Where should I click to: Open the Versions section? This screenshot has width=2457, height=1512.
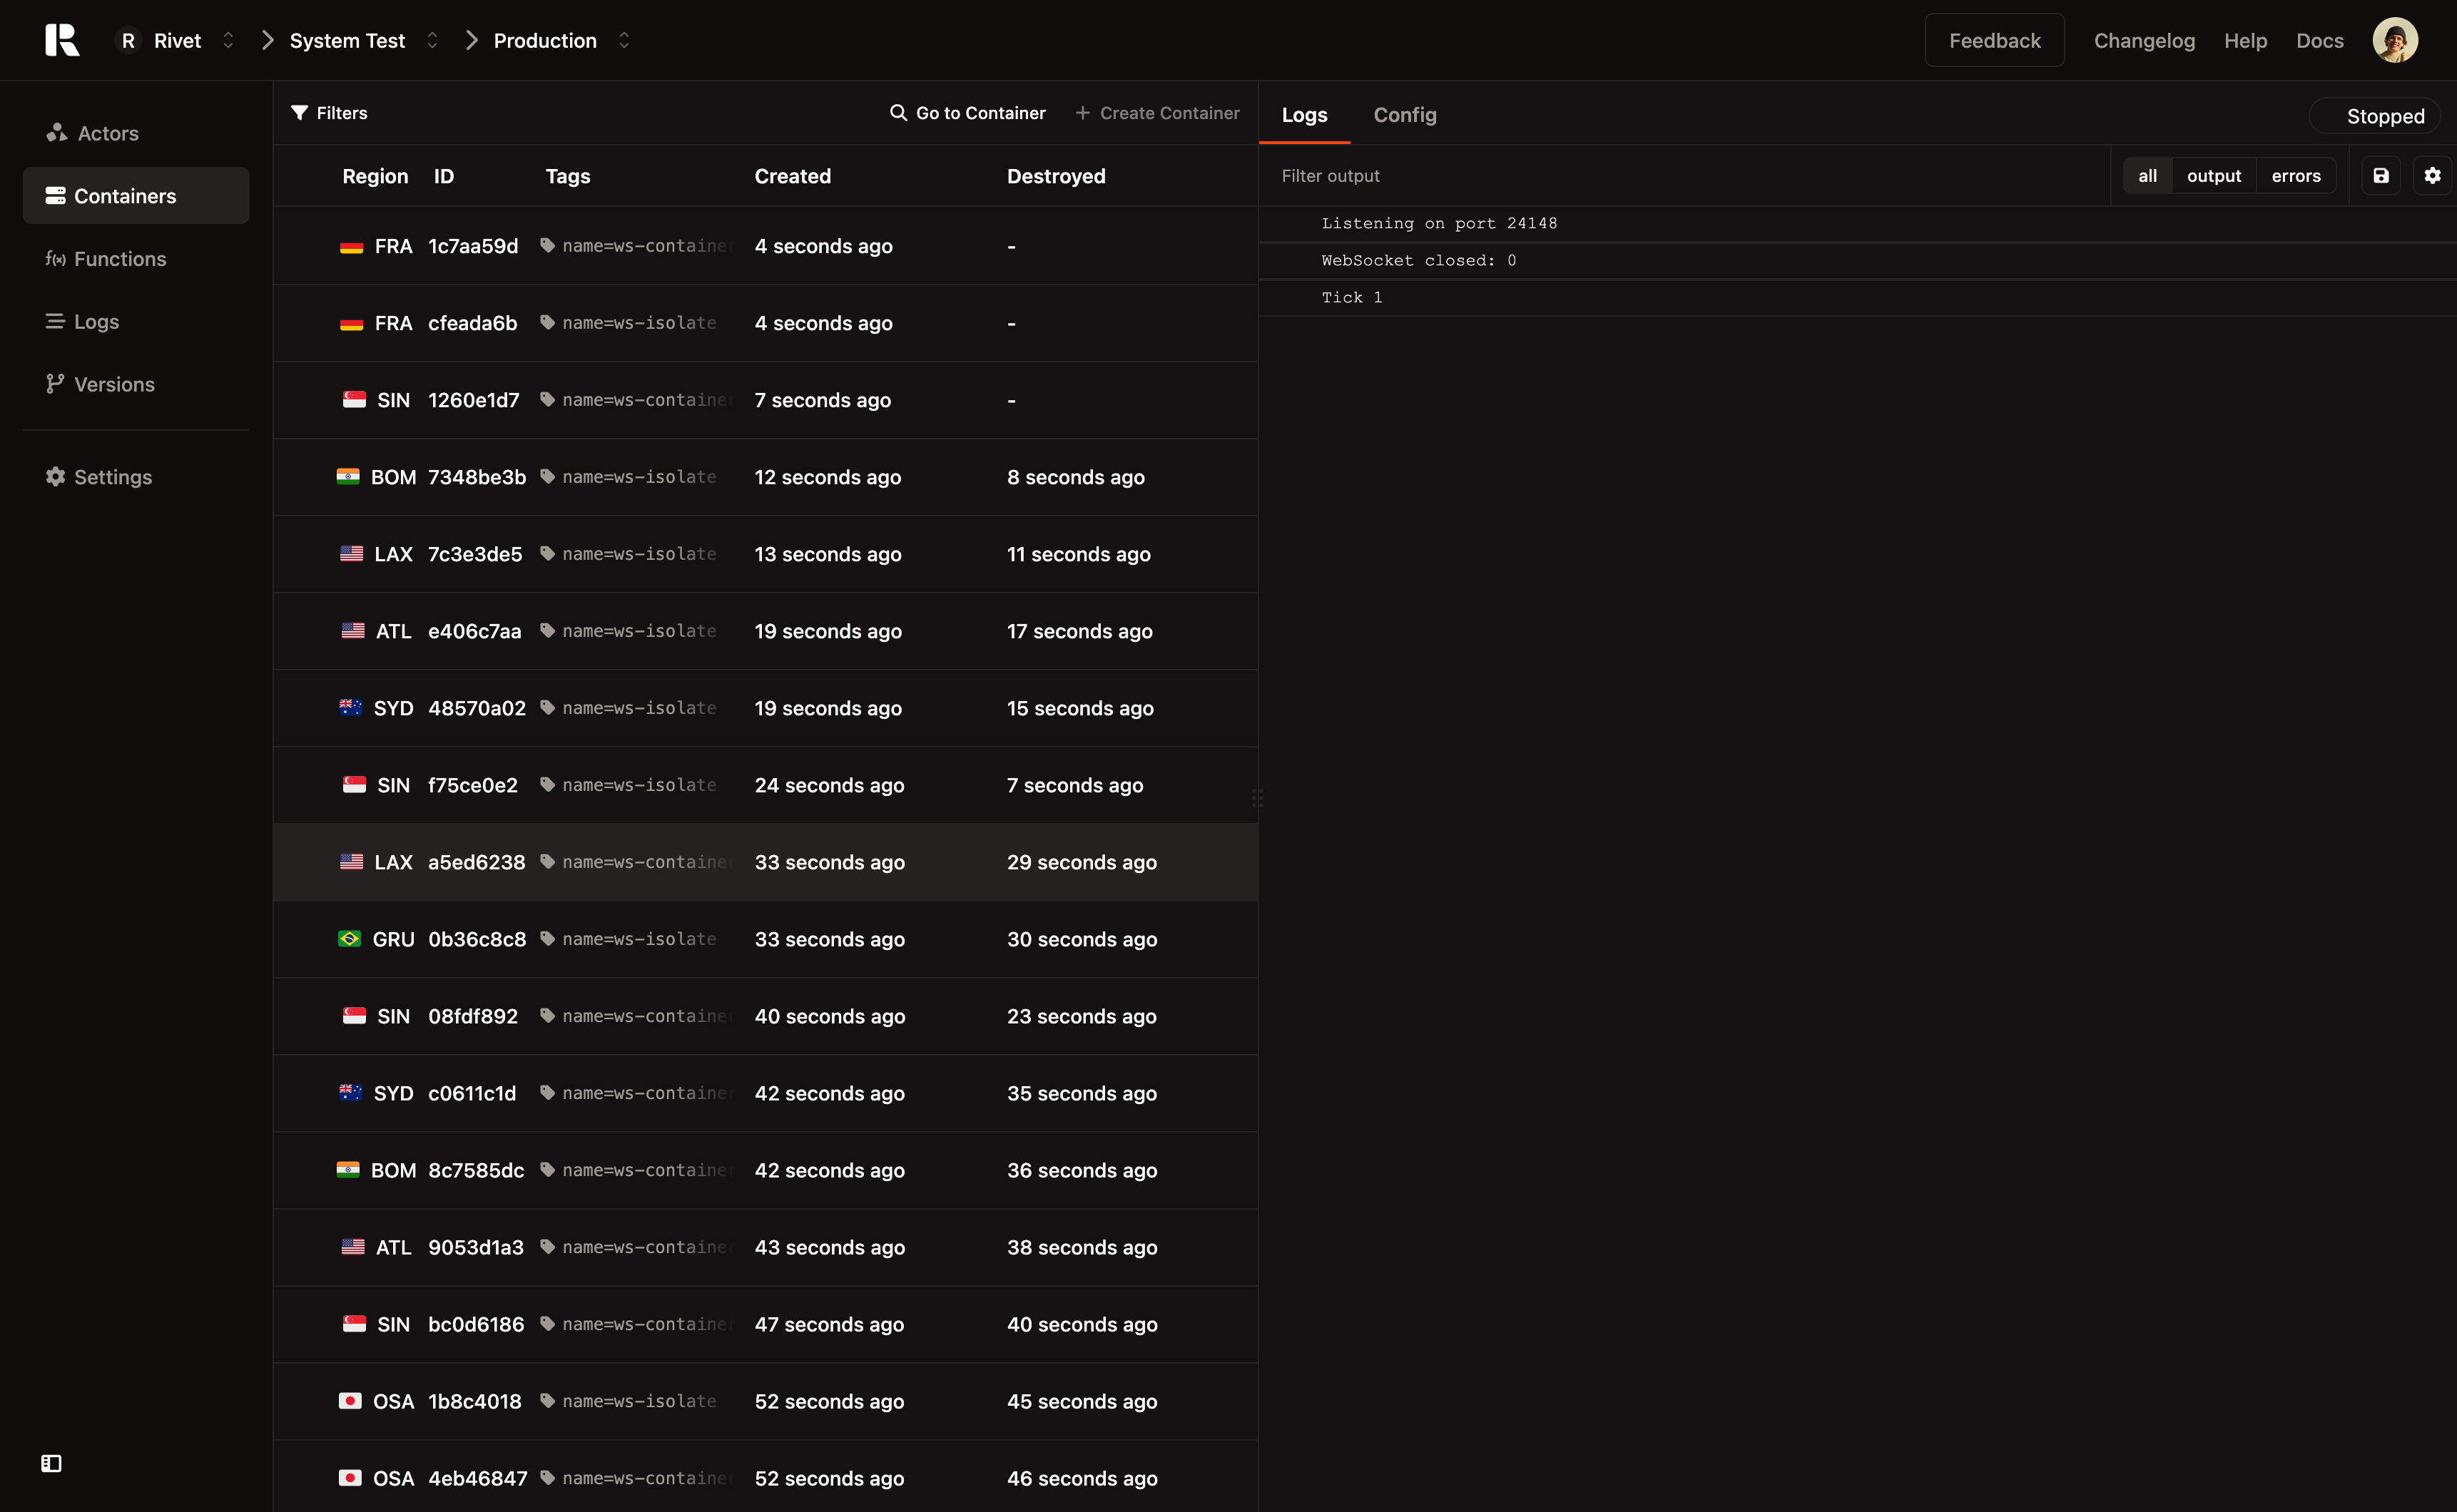point(114,384)
